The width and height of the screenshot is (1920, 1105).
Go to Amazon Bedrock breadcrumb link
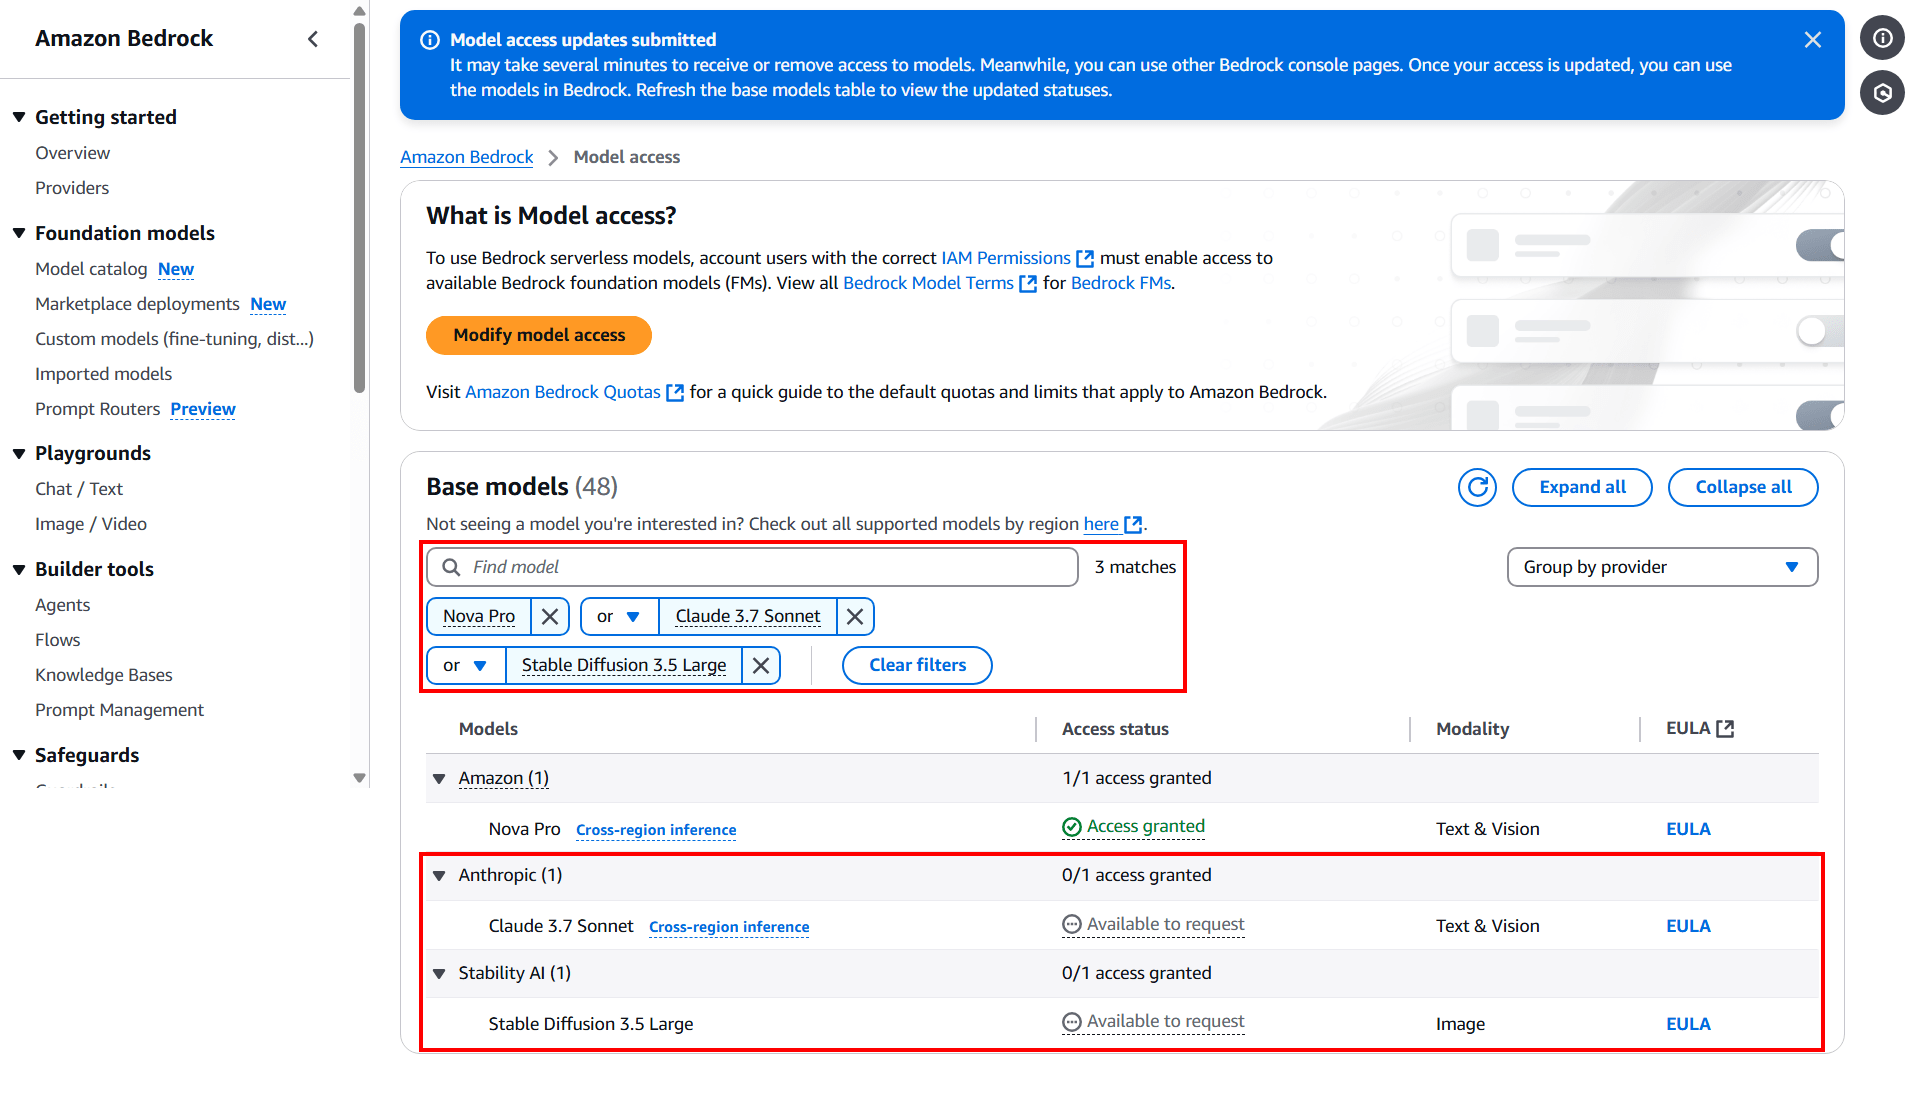(467, 157)
